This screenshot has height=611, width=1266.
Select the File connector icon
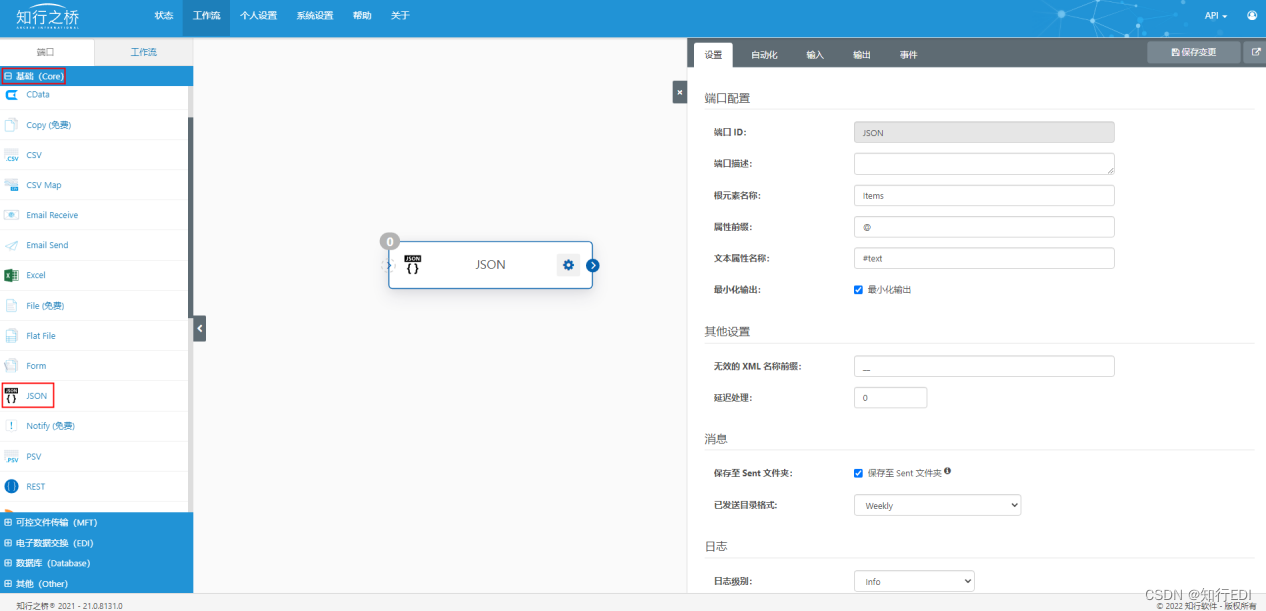click(x=12, y=305)
